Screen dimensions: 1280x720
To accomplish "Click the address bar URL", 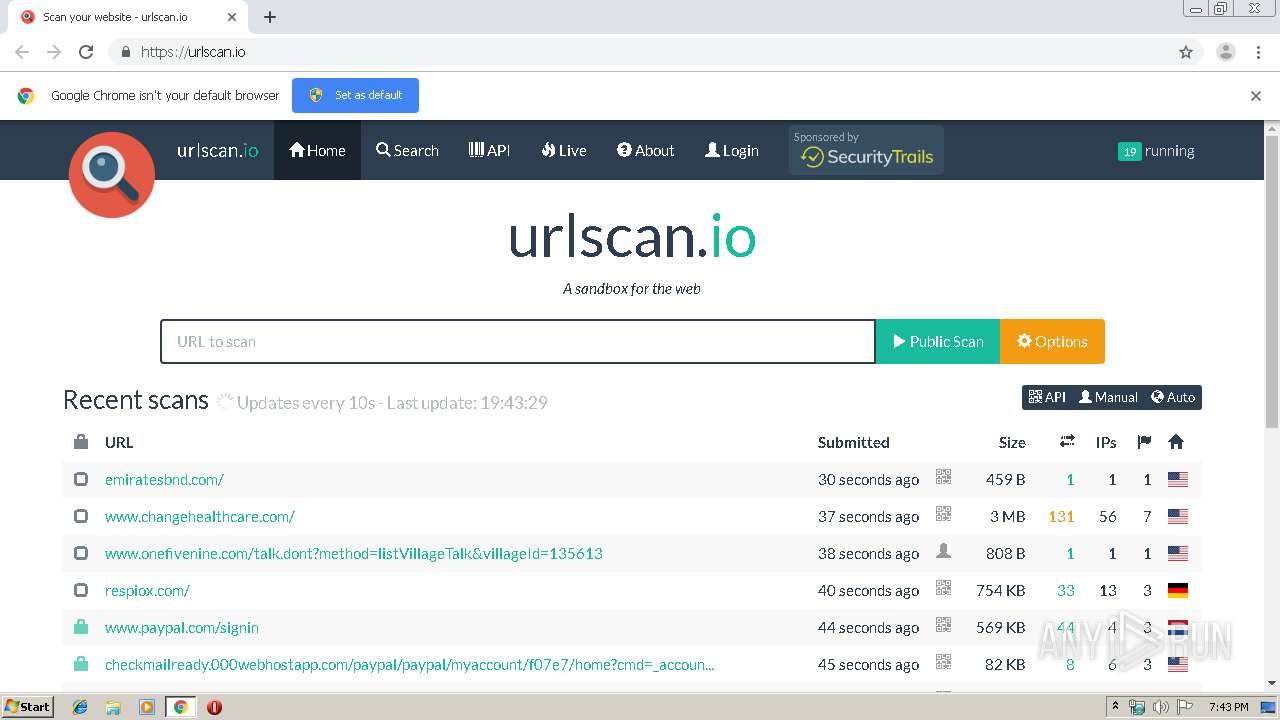I will (x=193, y=52).
